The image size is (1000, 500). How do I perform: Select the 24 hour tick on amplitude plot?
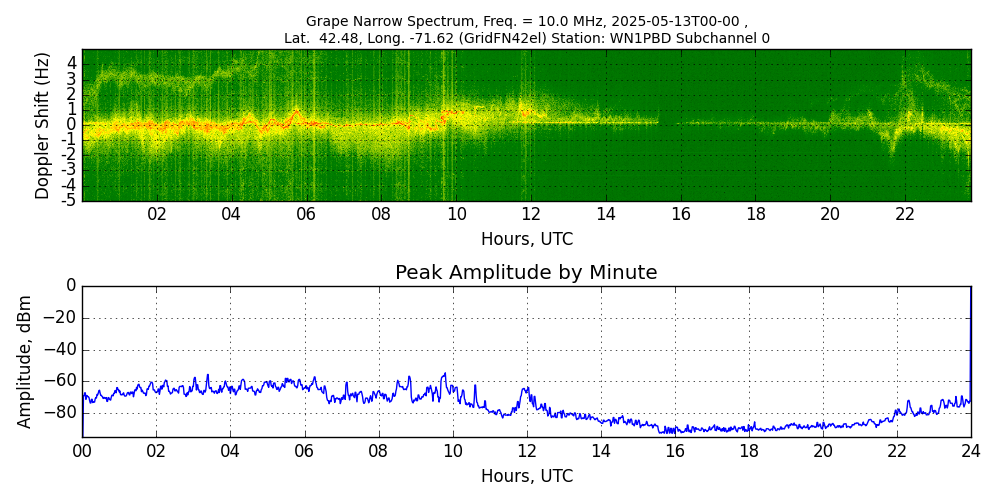(x=971, y=451)
